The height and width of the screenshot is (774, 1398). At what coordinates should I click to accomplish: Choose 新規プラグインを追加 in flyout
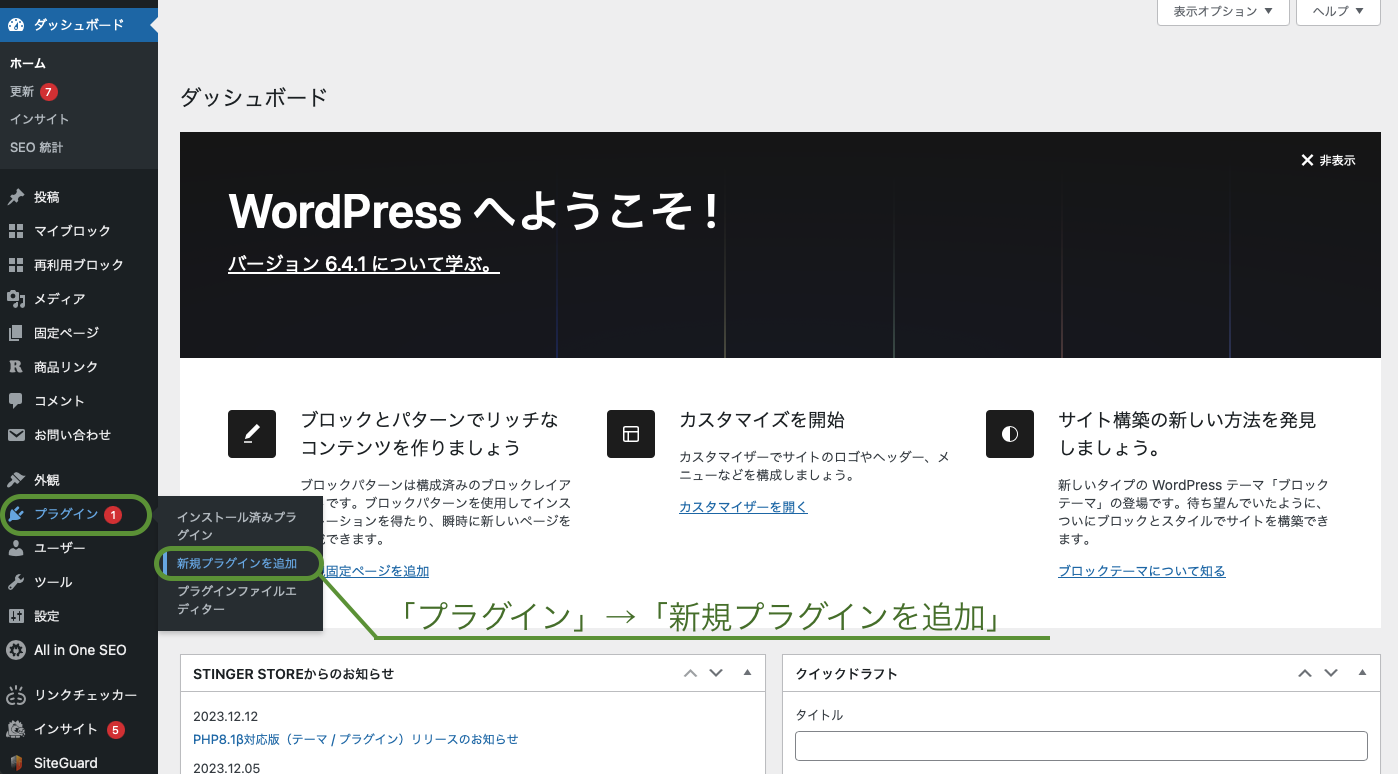click(237, 563)
